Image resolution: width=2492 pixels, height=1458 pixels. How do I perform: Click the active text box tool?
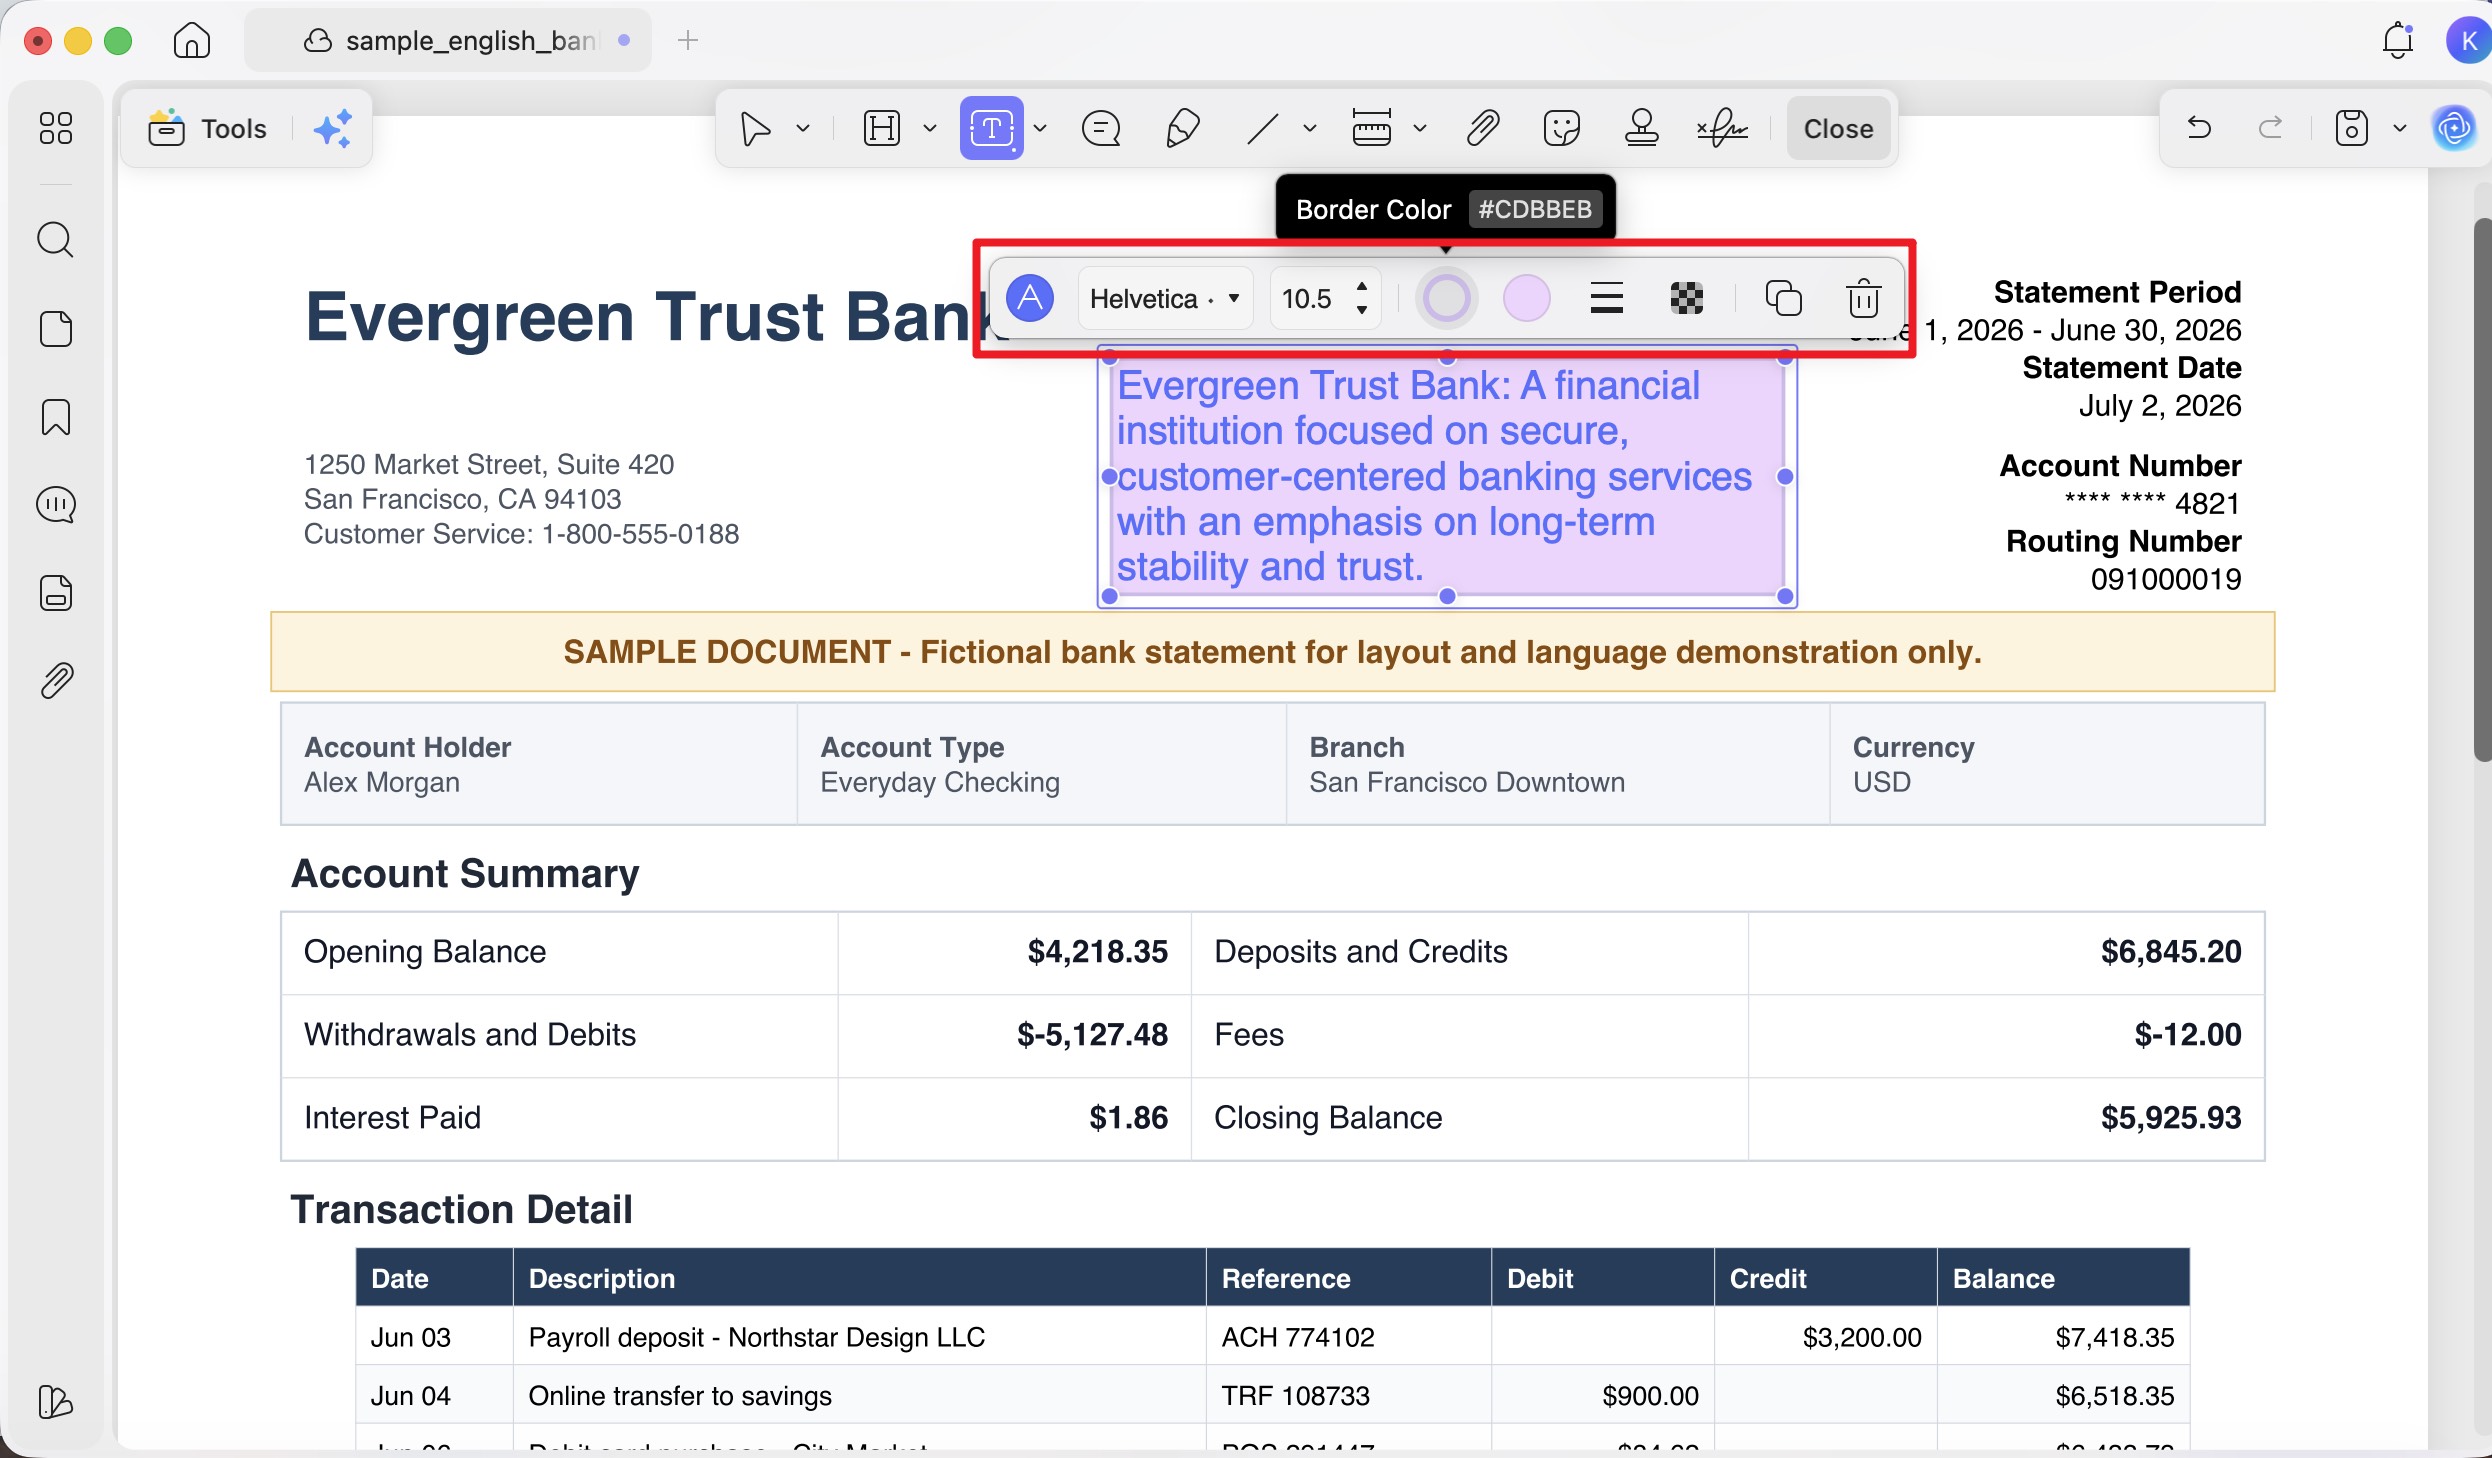tap(991, 128)
